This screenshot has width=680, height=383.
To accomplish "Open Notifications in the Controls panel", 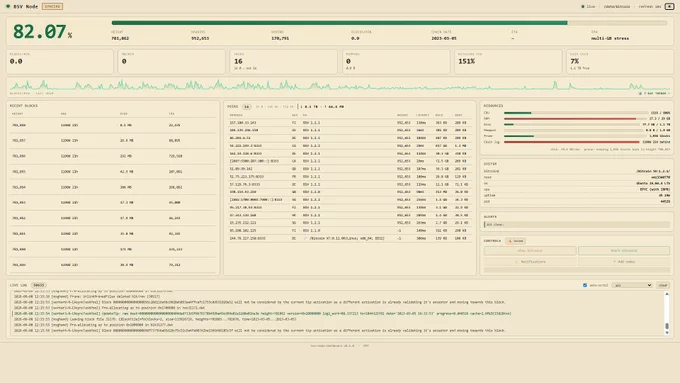I will [x=530, y=262].
